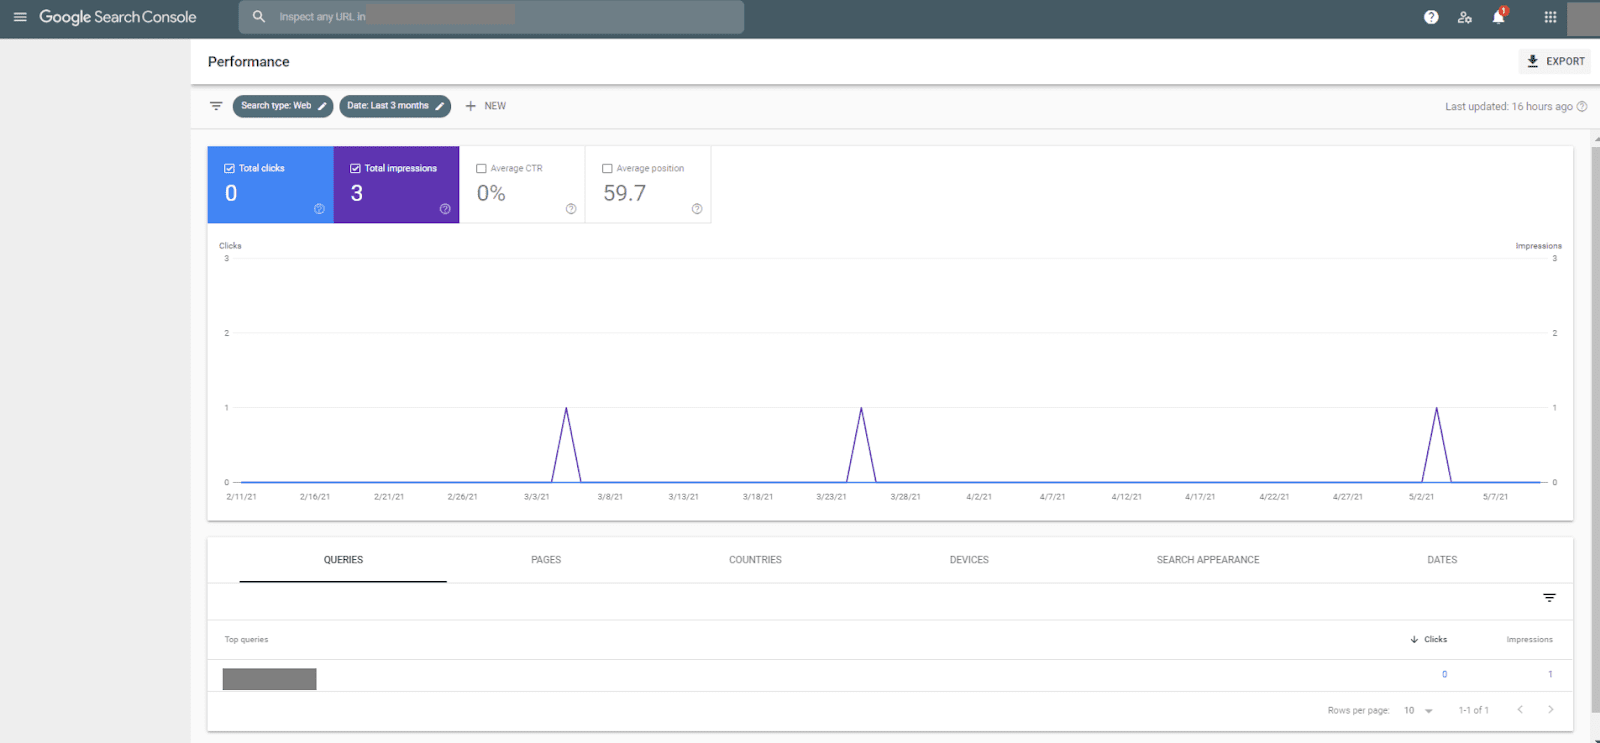Edit the Date: Last 3 months filter
Viewport: 1600px width, 743px height.
[395, 106]
